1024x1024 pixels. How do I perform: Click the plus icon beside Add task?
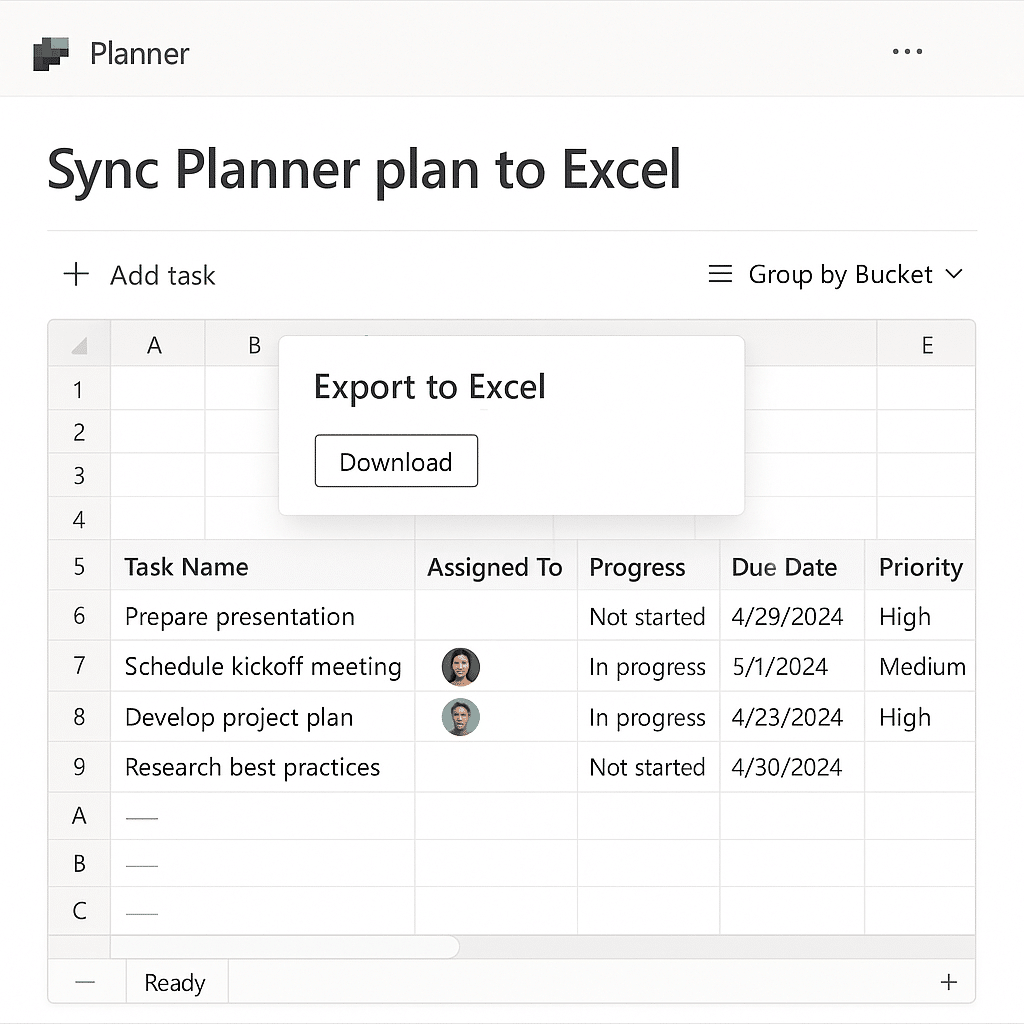[76, 274]
